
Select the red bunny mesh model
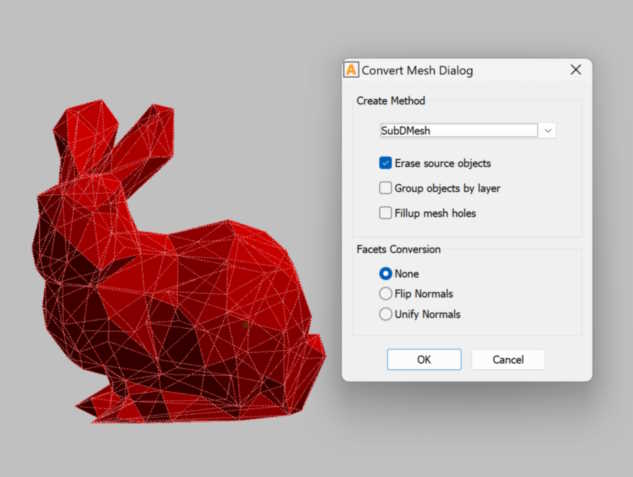(178, 266)
